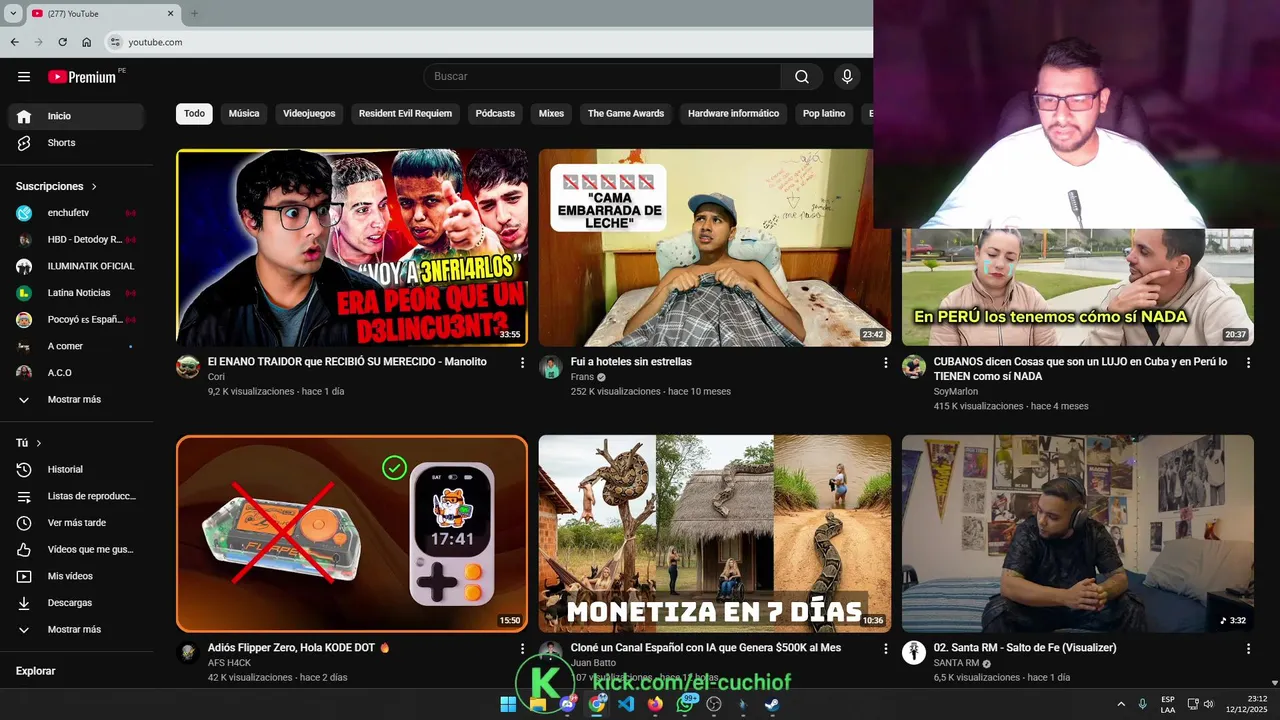The height and width of the screenshot is (720, 1280).
Task: Open Suscripciones section chevron
Action: coord(95,187)
